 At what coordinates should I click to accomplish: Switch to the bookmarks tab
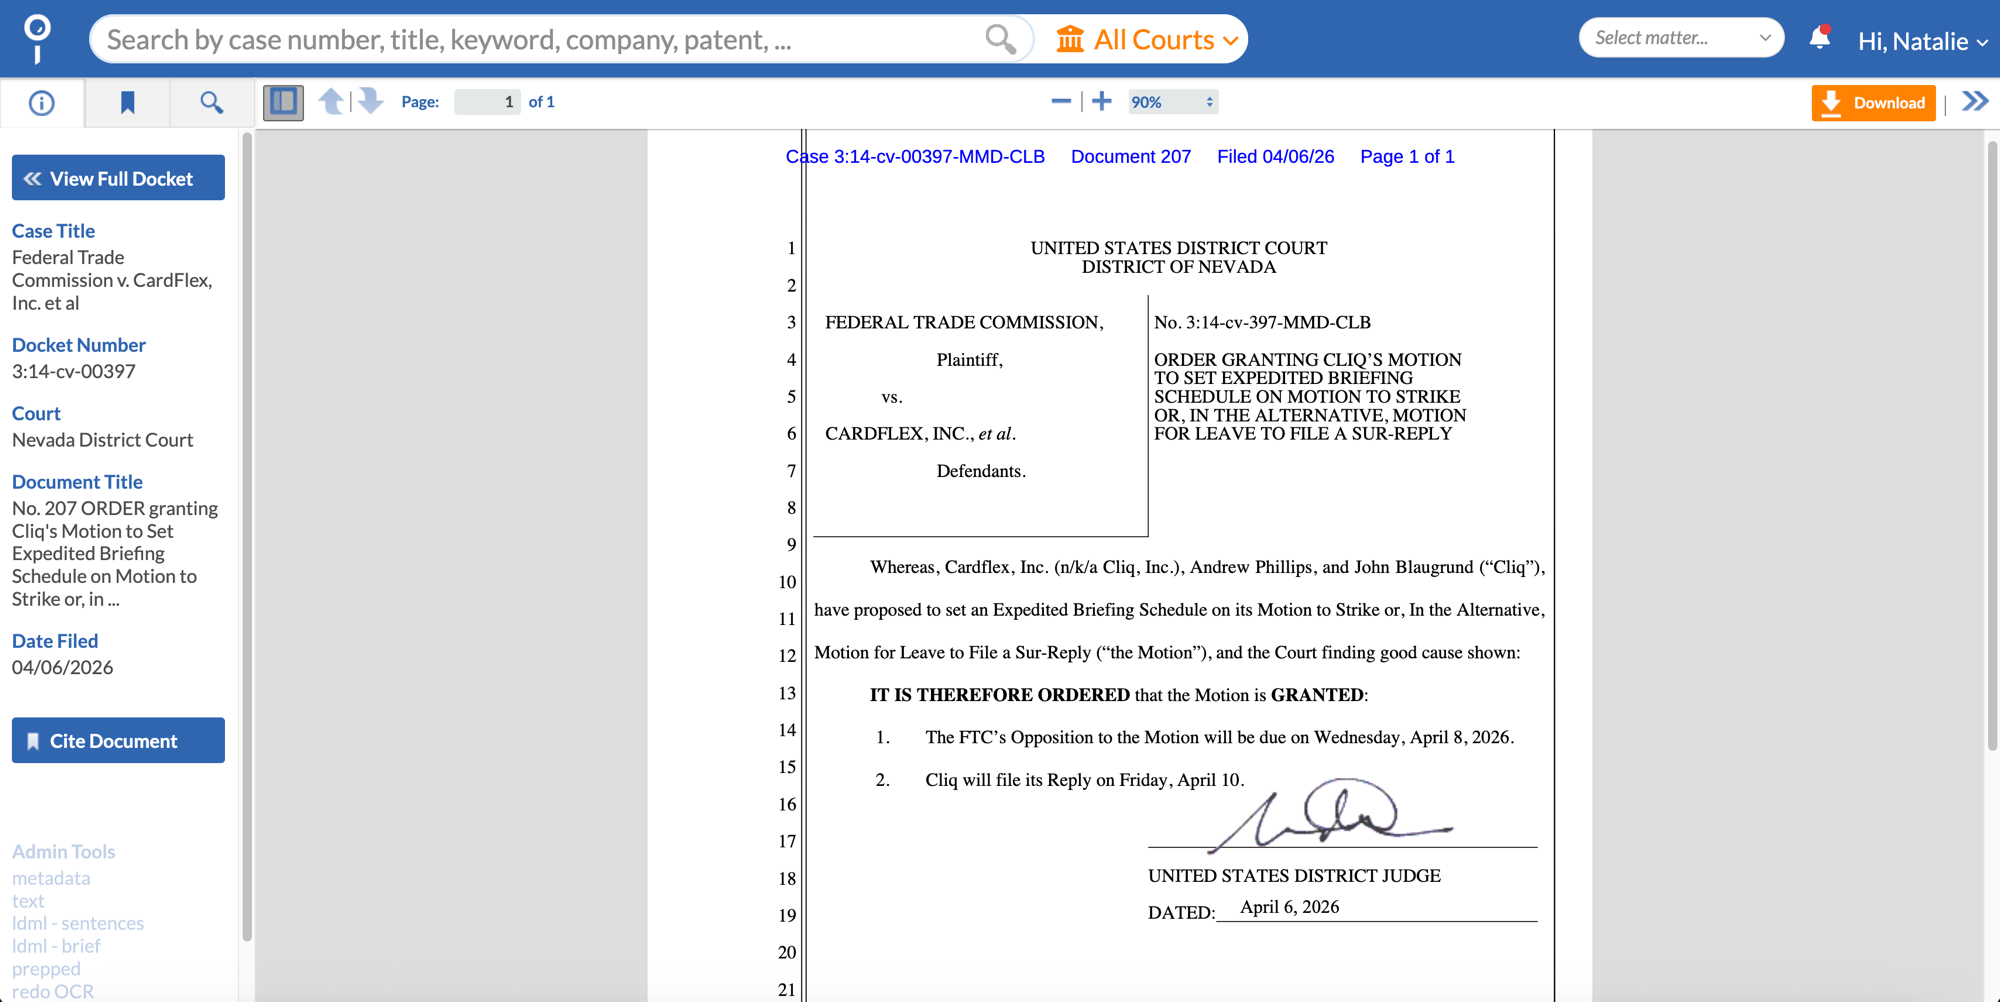(127, 102)
